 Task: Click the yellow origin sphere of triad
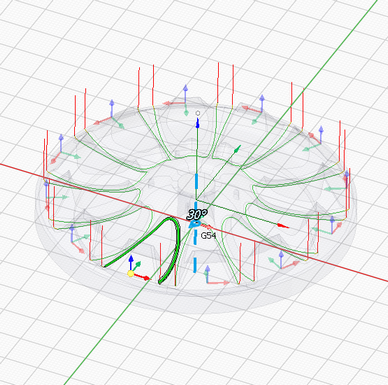click(131, 274)
